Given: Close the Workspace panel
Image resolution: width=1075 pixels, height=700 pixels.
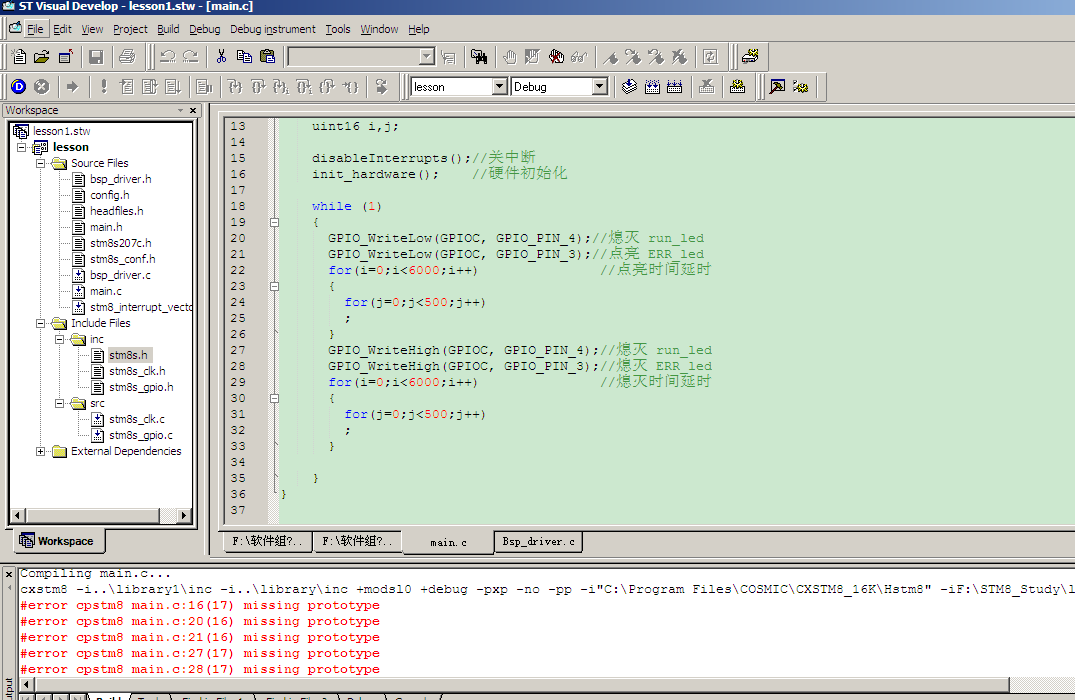Looking at the screenshot, I should (x=193, y=110).
